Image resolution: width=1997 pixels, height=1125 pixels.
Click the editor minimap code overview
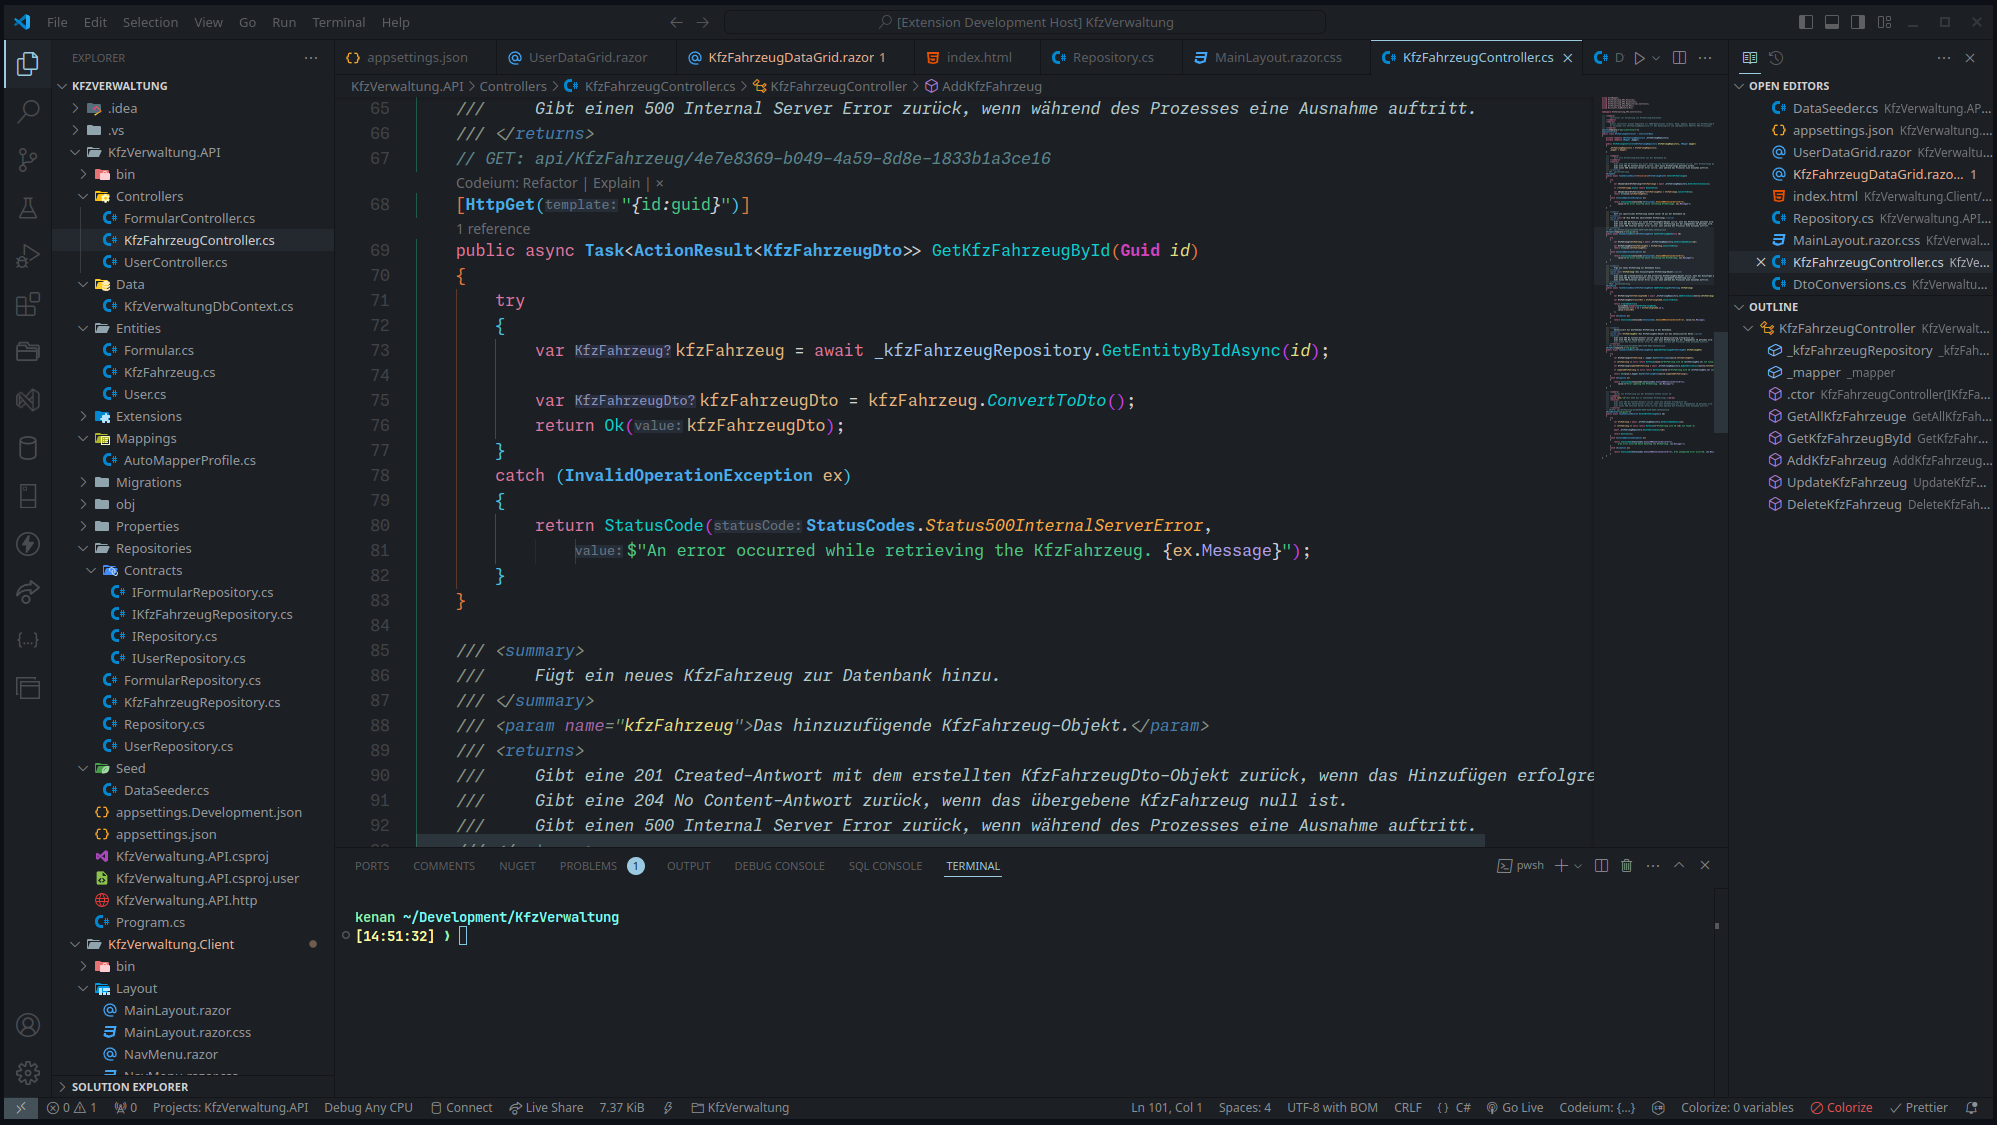(1656, 277)
